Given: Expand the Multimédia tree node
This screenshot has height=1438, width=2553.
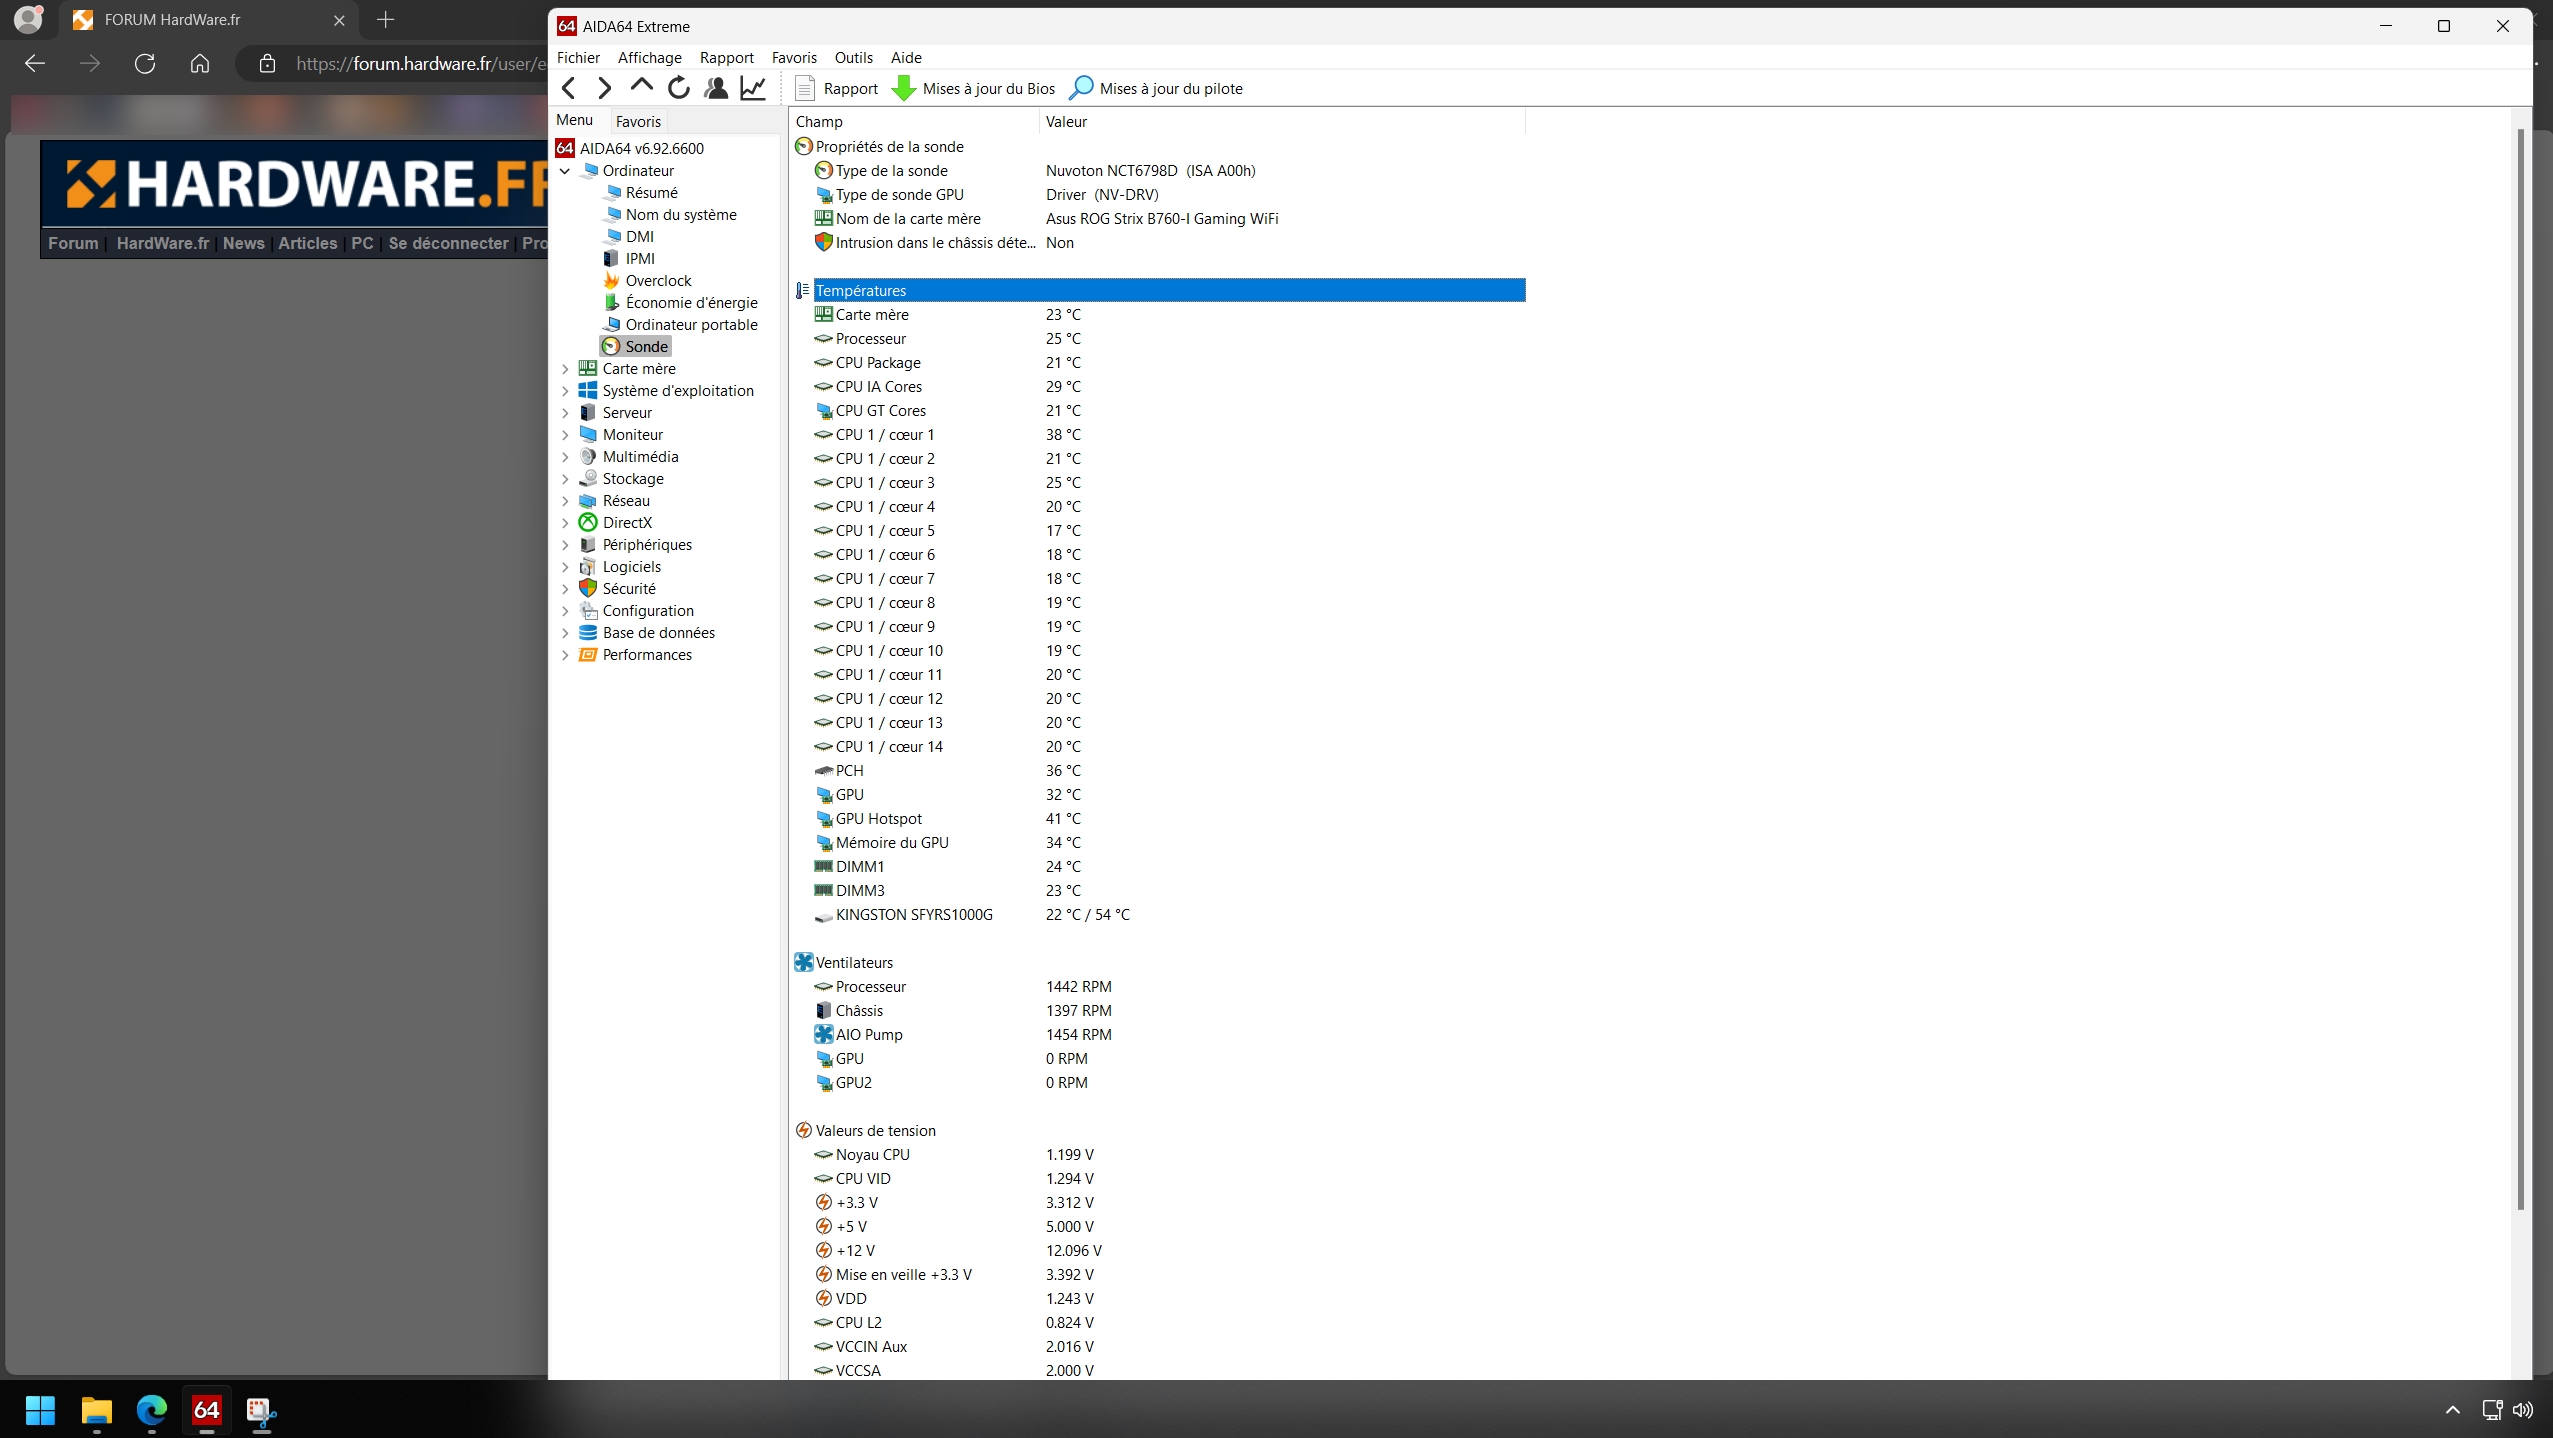Looking at the screenshot, I should 565,457.
